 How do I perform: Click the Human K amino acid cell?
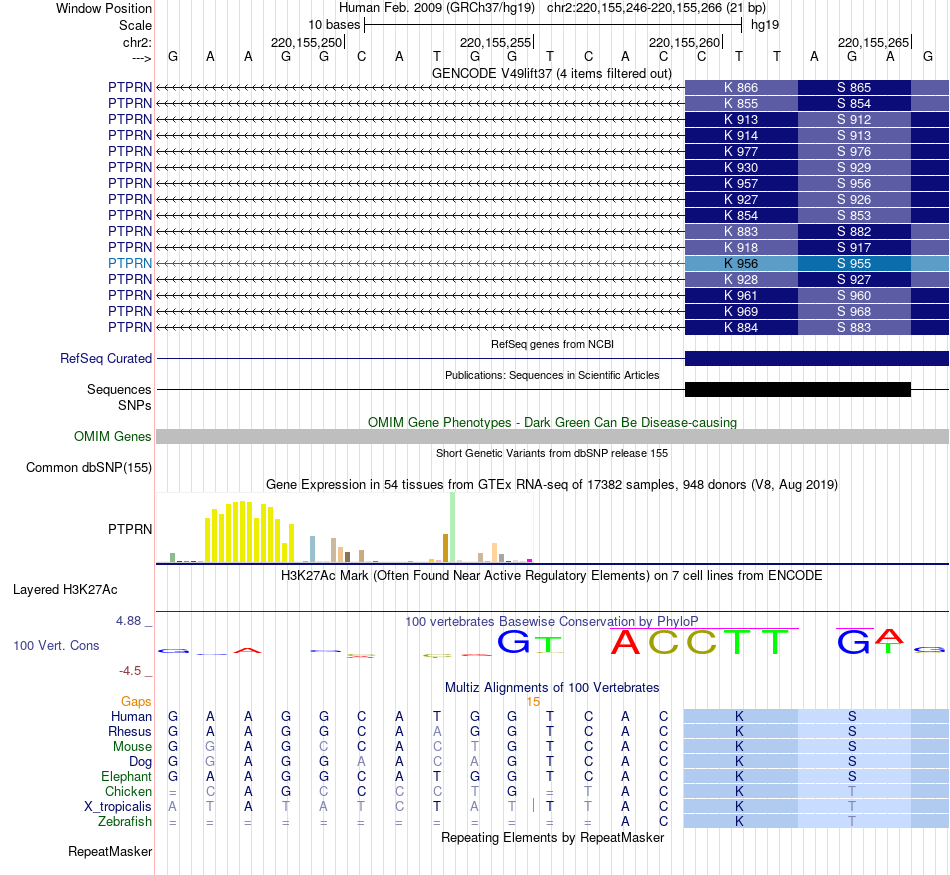click(x=740, y=717)
